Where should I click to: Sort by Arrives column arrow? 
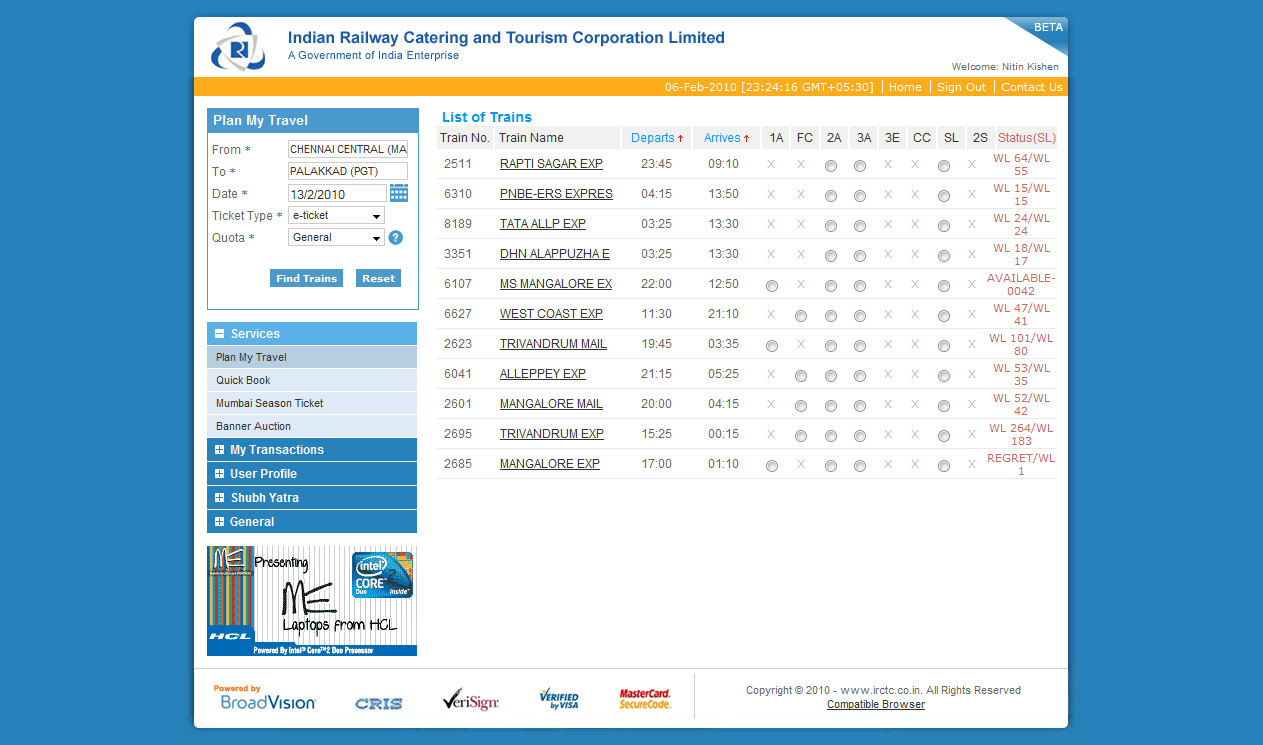click(746, 139)
